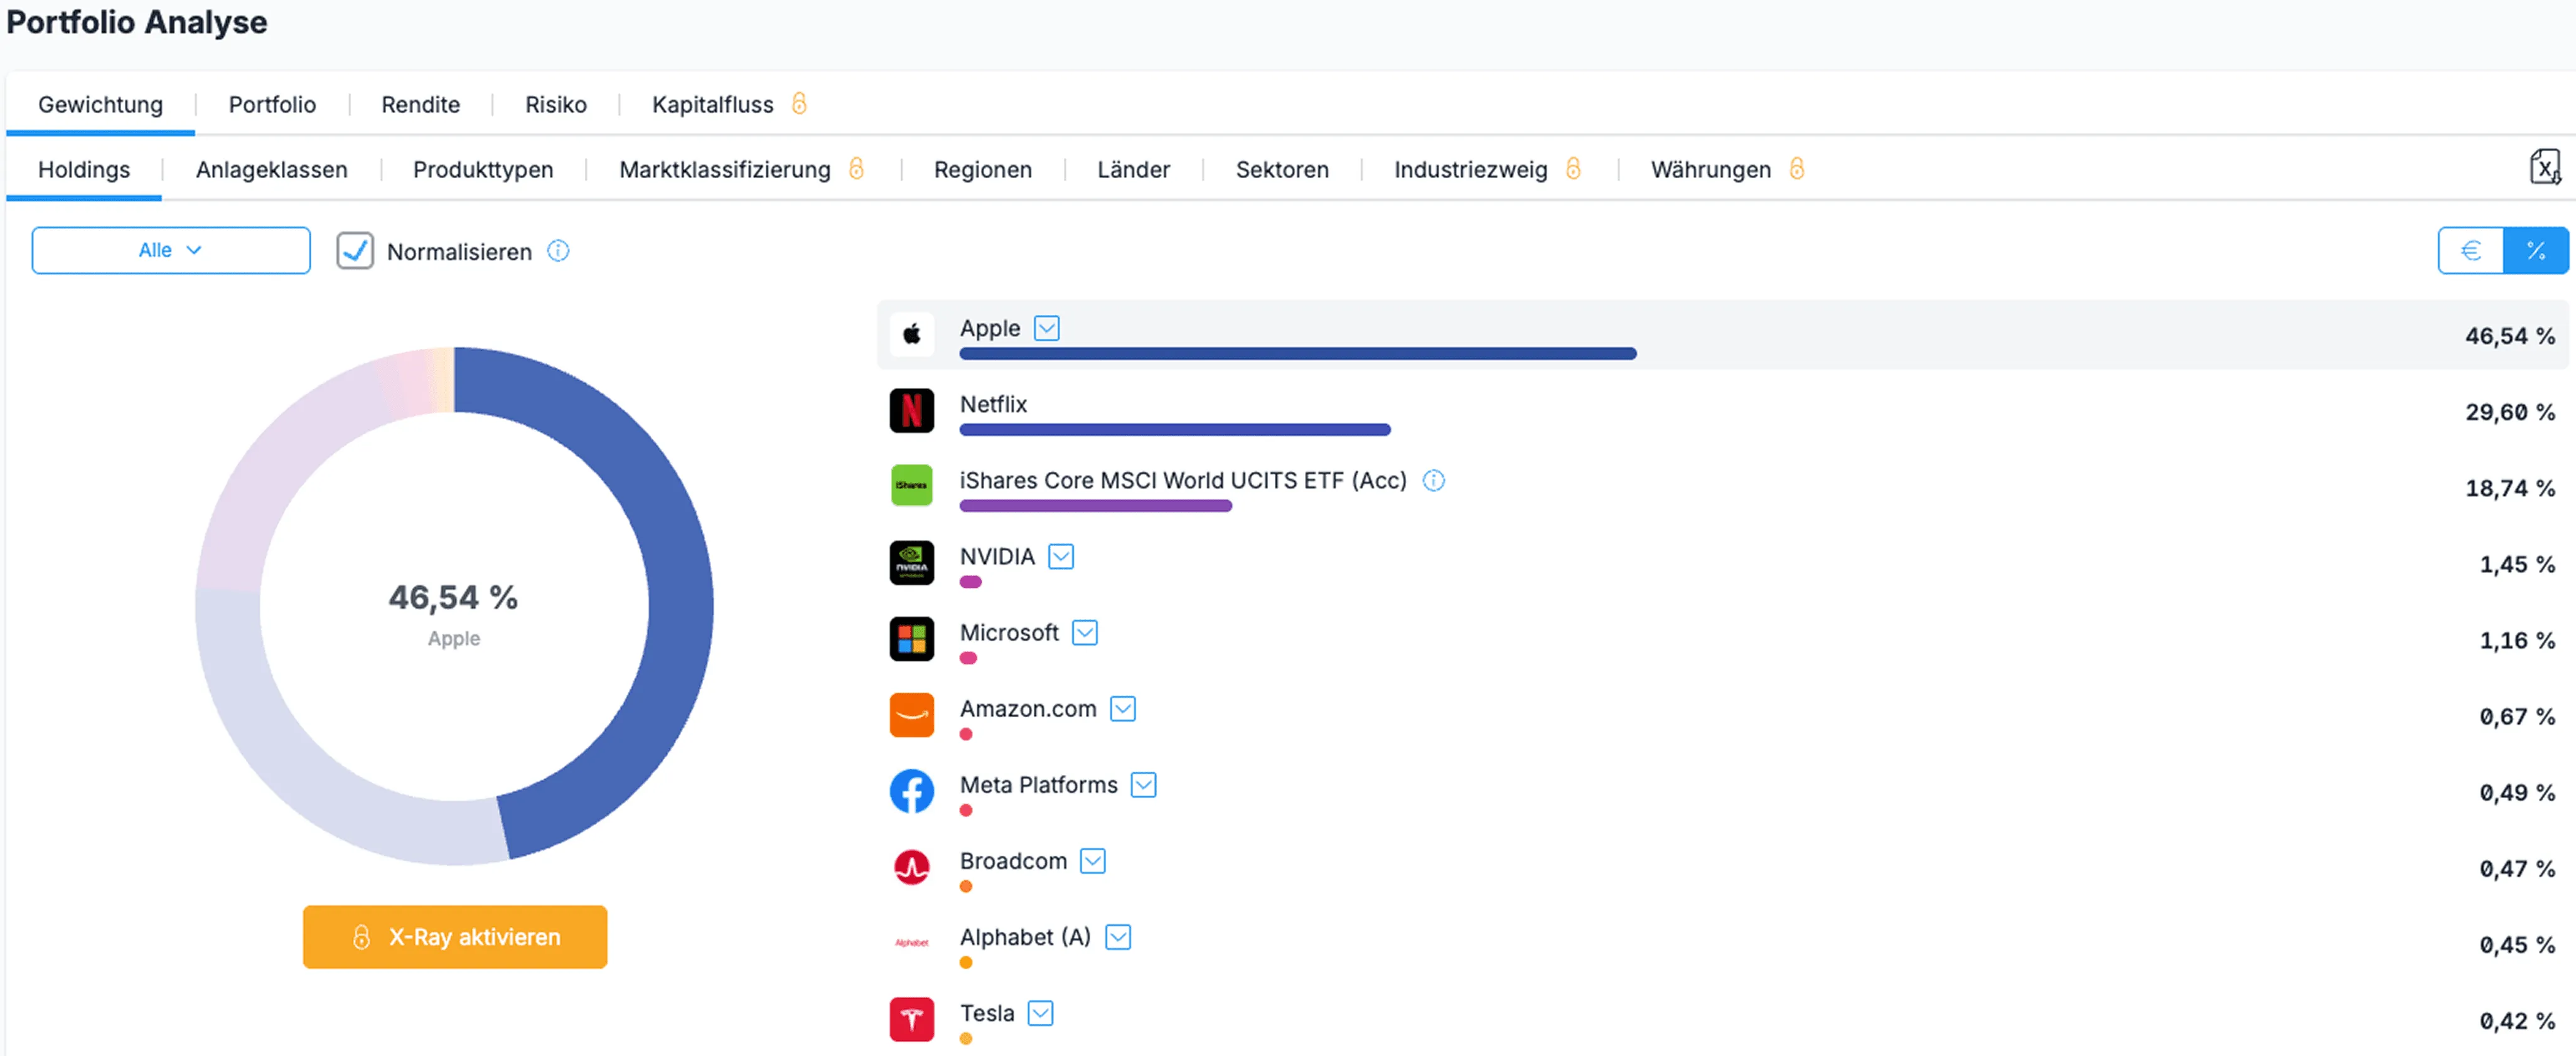Click the X-Ray aktivieren button
This screenshot has height=1056, width=2576.
coord(455,937)
